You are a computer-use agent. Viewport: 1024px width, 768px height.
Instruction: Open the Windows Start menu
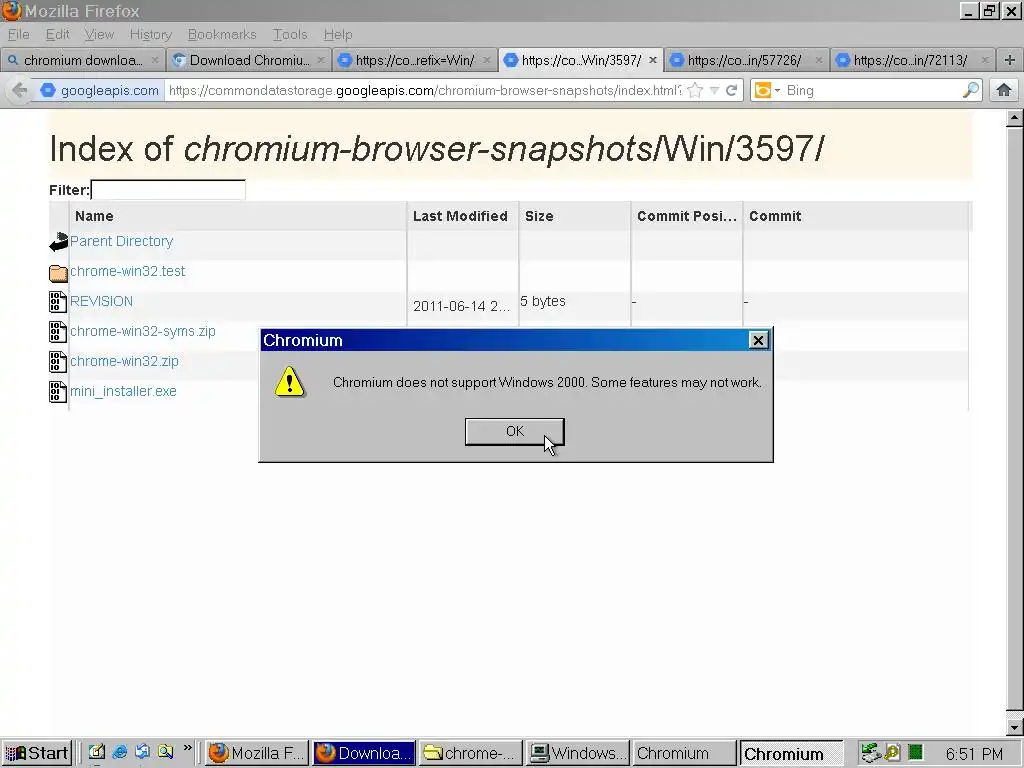[37, 753]
